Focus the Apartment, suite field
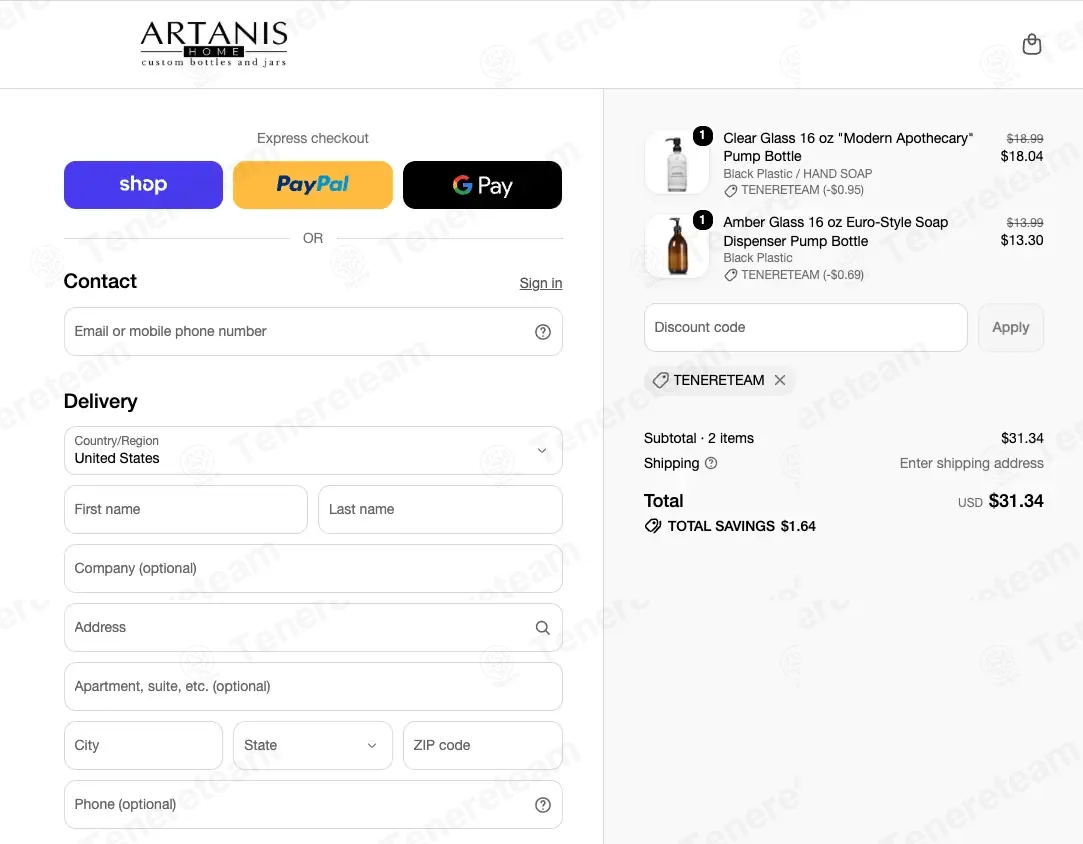1083x844 pixels. [x=313, y=687]
